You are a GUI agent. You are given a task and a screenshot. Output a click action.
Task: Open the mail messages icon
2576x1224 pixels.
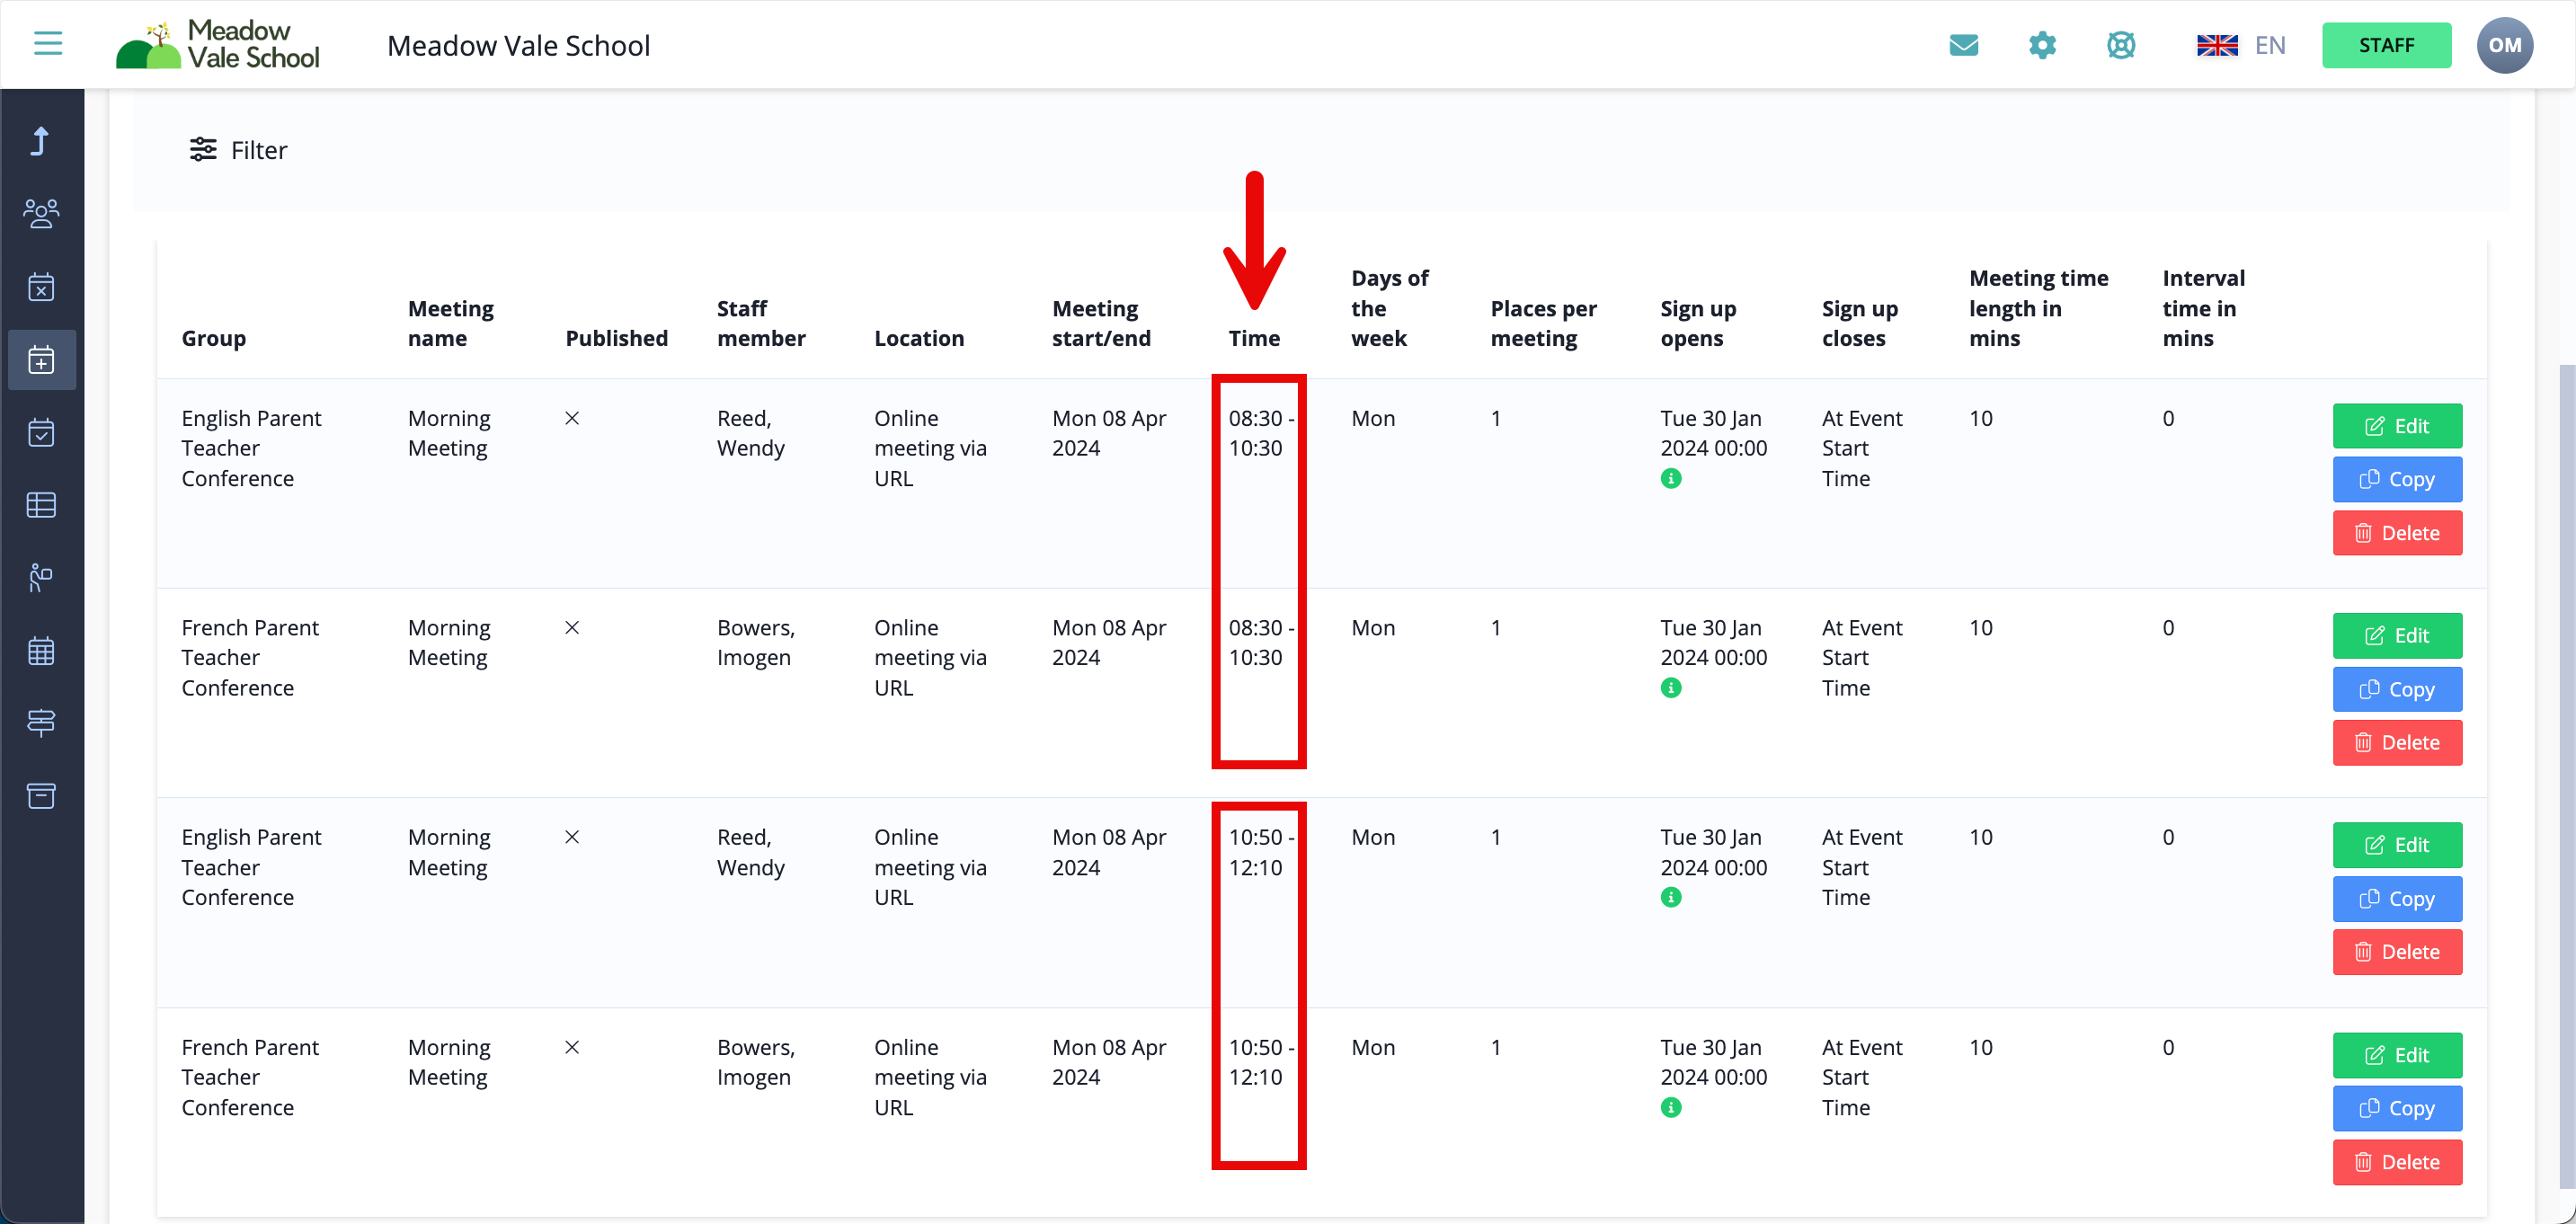point(1964,45)
